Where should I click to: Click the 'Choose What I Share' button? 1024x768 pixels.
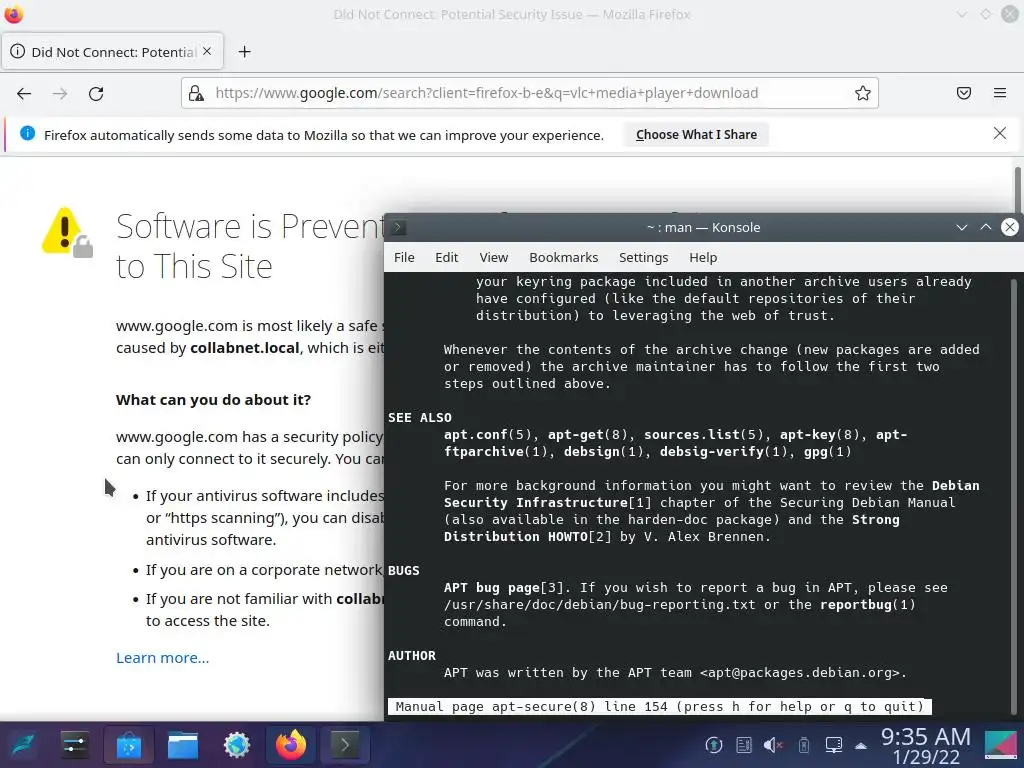pos(696,135)
